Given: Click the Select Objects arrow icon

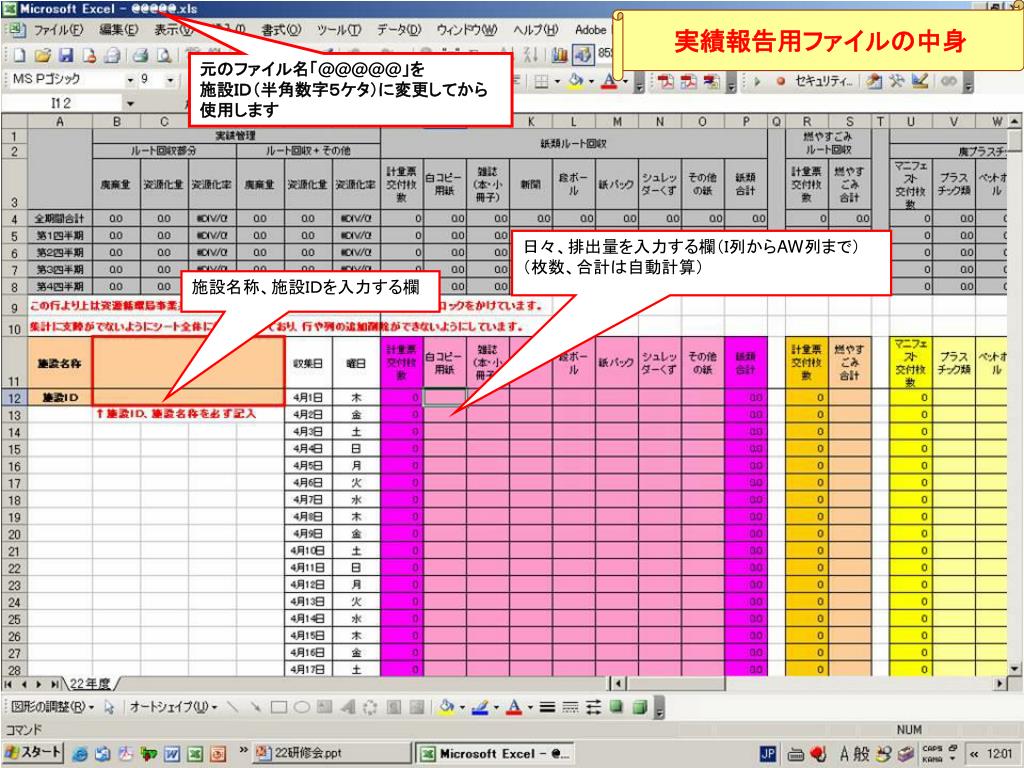Looking at the screenshot, I should 109,707.
